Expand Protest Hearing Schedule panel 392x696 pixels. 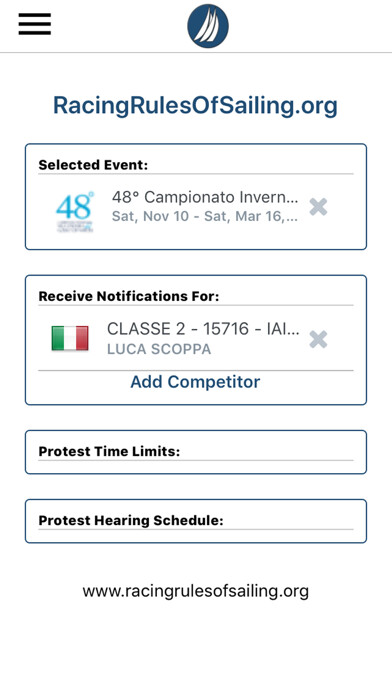[196, 521]
